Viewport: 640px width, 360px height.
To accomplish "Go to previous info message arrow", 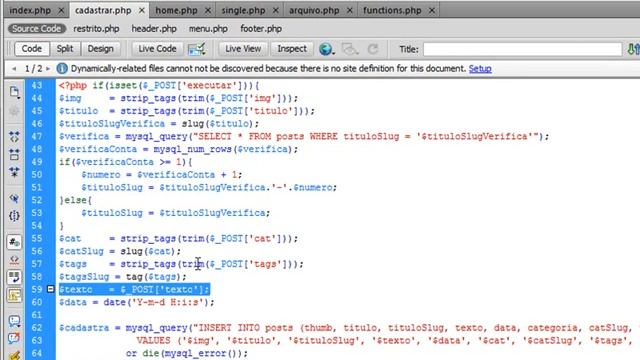I will pyautogui.click(x=14, y=69).
